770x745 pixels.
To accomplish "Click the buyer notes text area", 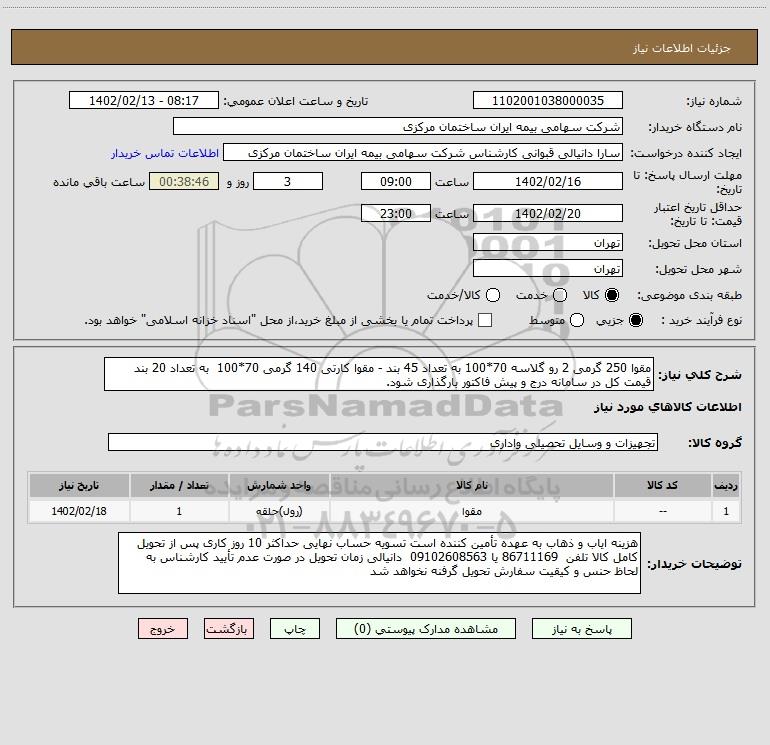I will pyautogui.click(x=380, y=563).
